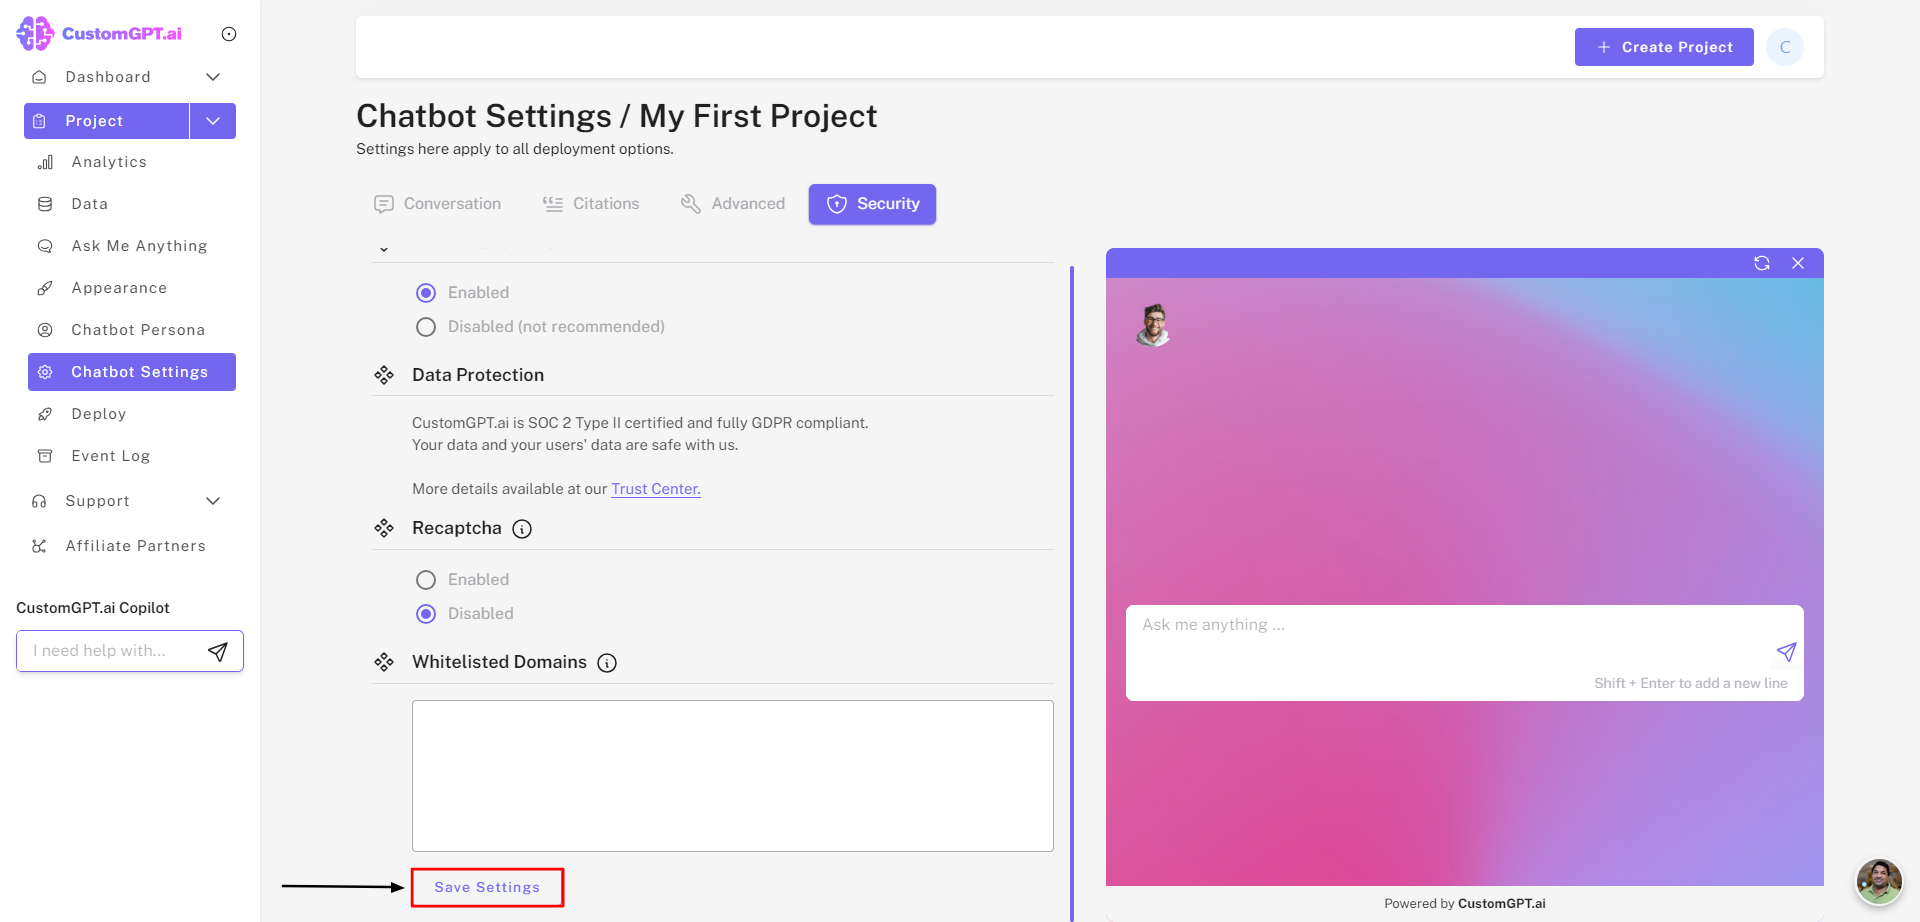Click 'Whitelisted Domains' heading text
1920x922 pixels.
499,662
